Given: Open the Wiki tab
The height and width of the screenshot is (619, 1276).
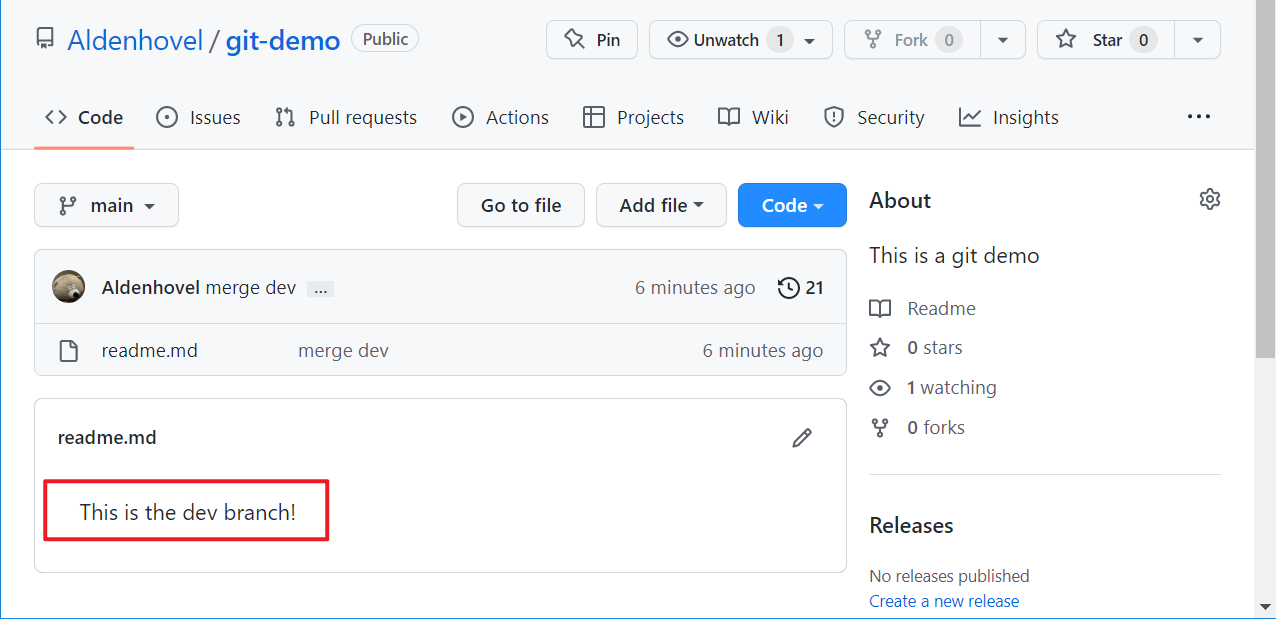Looking at the screenshot, I should click(x=753, y=117).
